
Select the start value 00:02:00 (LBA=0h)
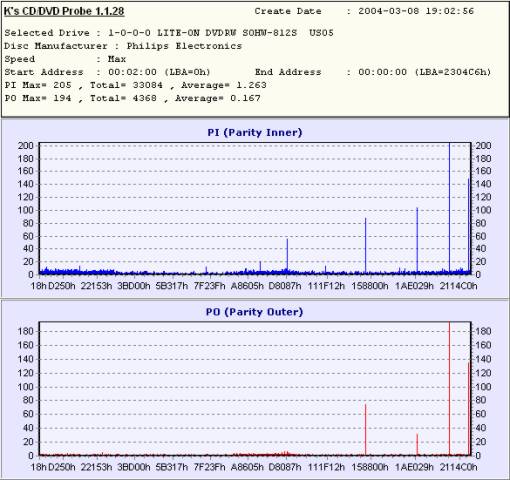159,72
